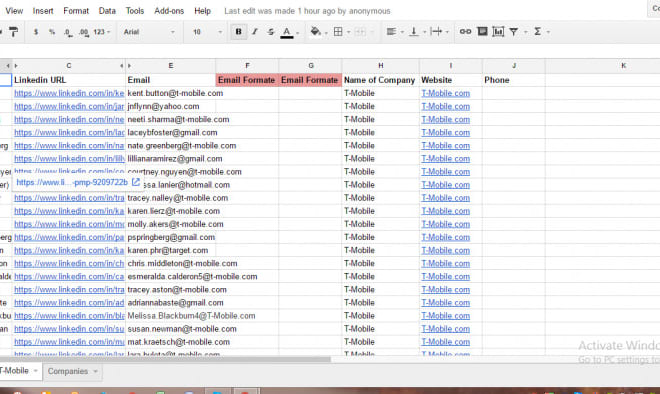The image size is (660, 394).
Task: Open the fill color bucket
Action: [x=315, y=32]
